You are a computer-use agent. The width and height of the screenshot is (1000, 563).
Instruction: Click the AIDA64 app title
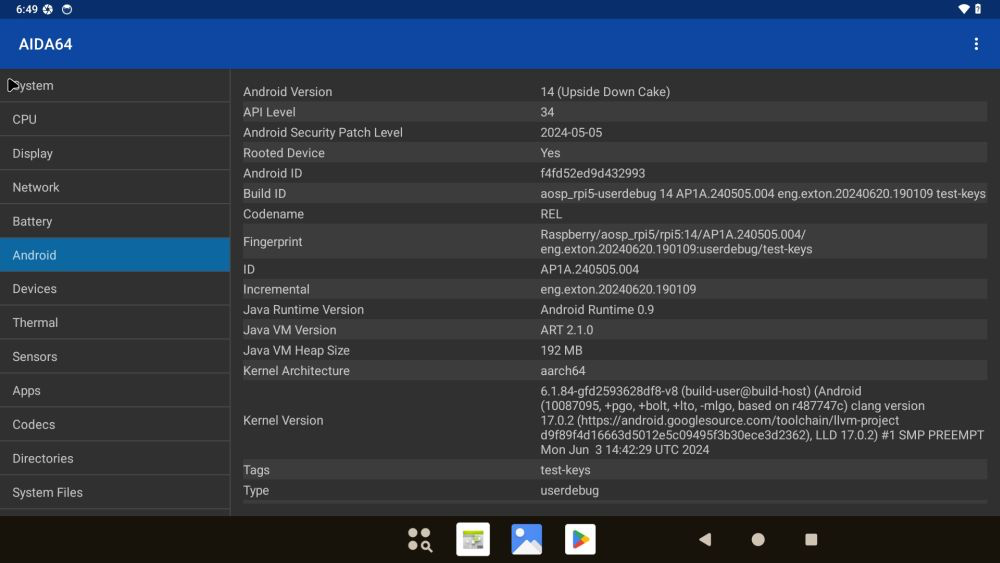pyautogui.click(x=45, y=44)
